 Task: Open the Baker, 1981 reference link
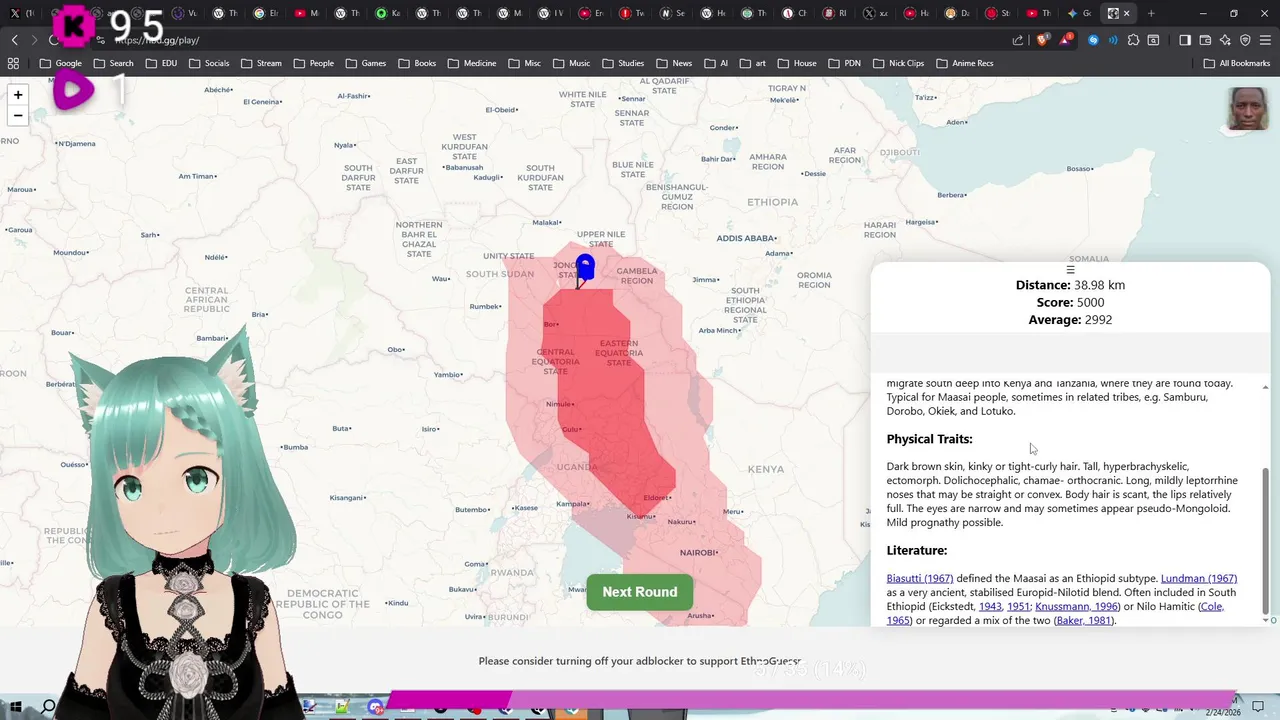(x=1084, y=621)
